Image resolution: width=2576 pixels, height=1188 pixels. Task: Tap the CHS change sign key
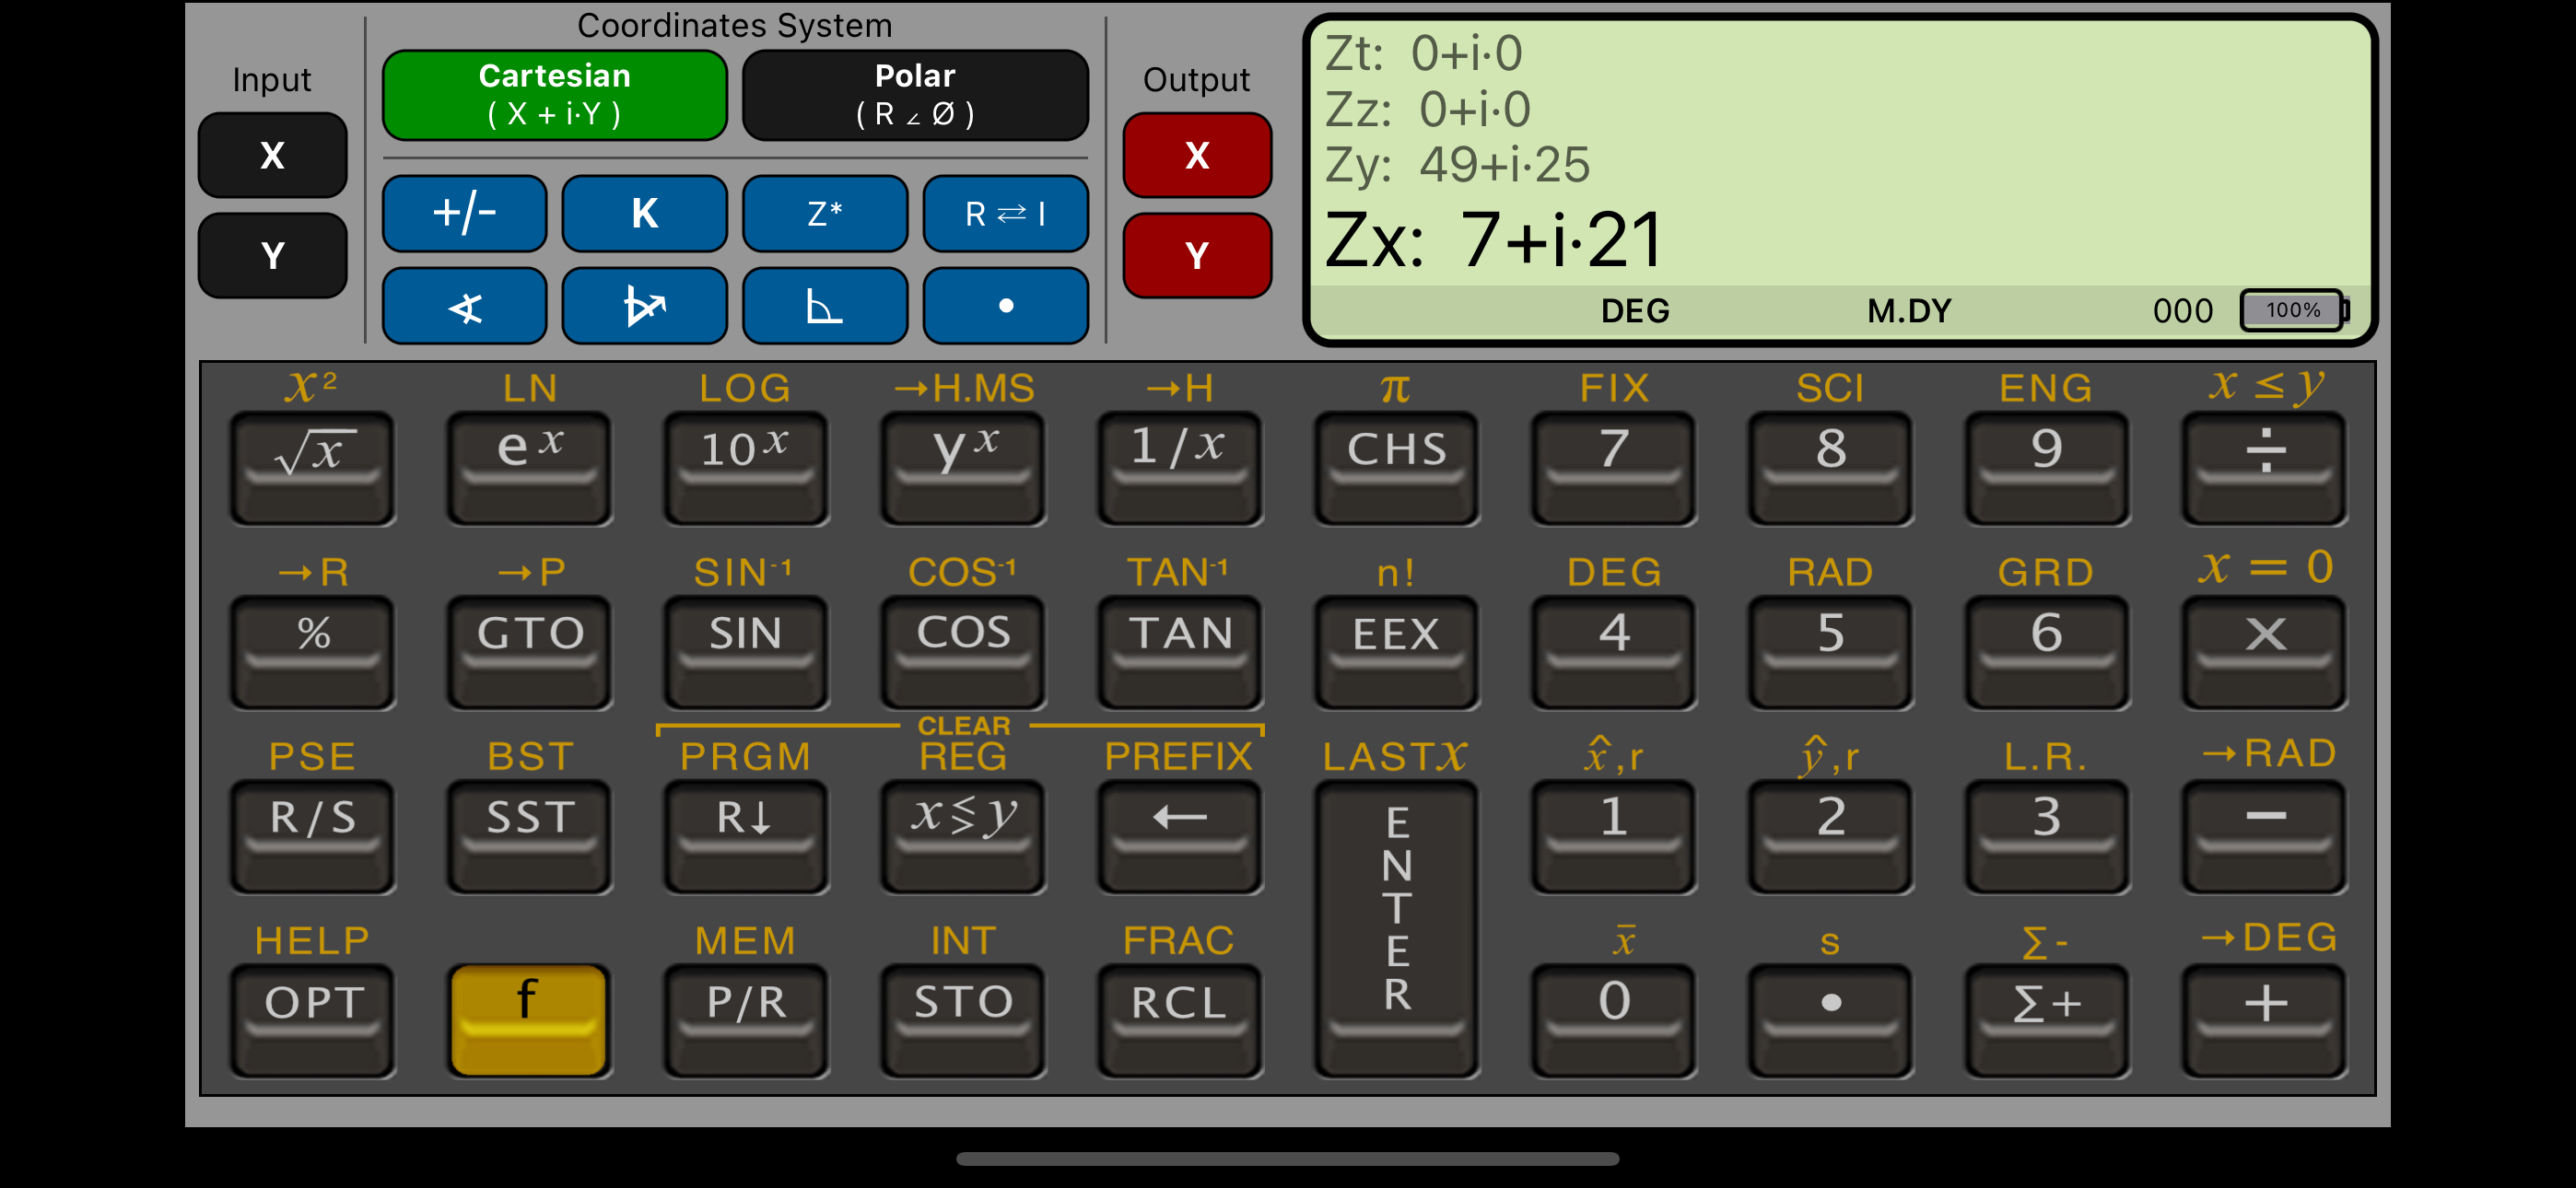tap(1397, 468)
